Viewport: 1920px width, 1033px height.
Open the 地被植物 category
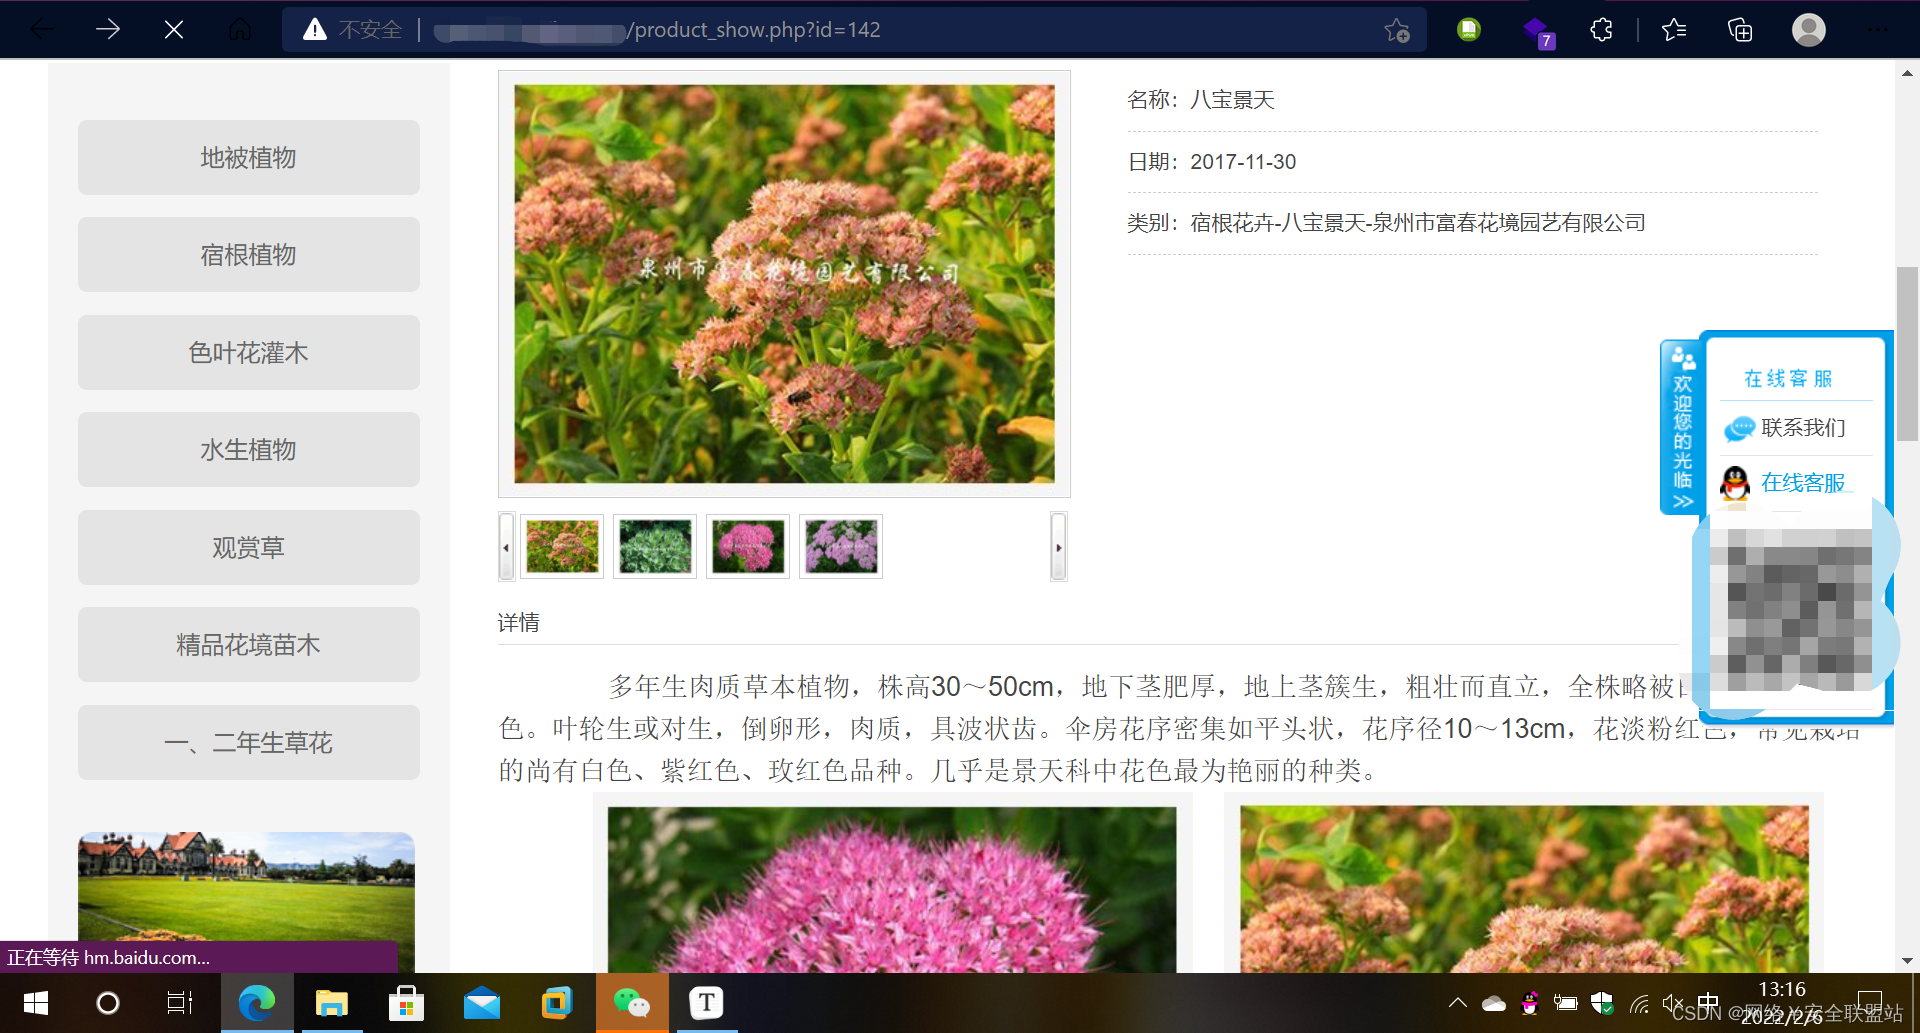(249, 157)
